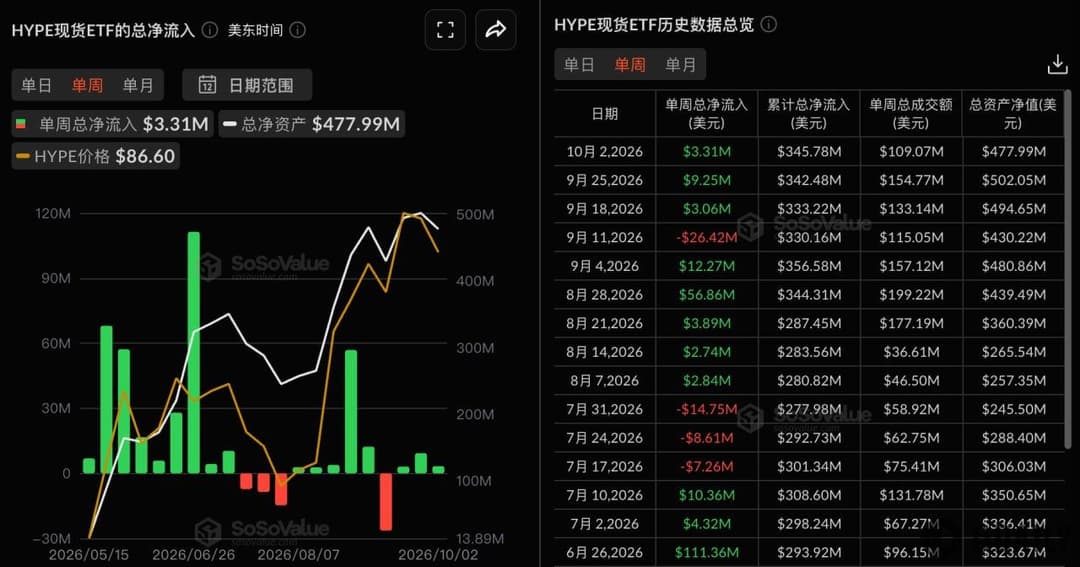1080x567 pixels.
Task: Click the 9月 25,2026 date cell
Action: (x=605, y=181)
